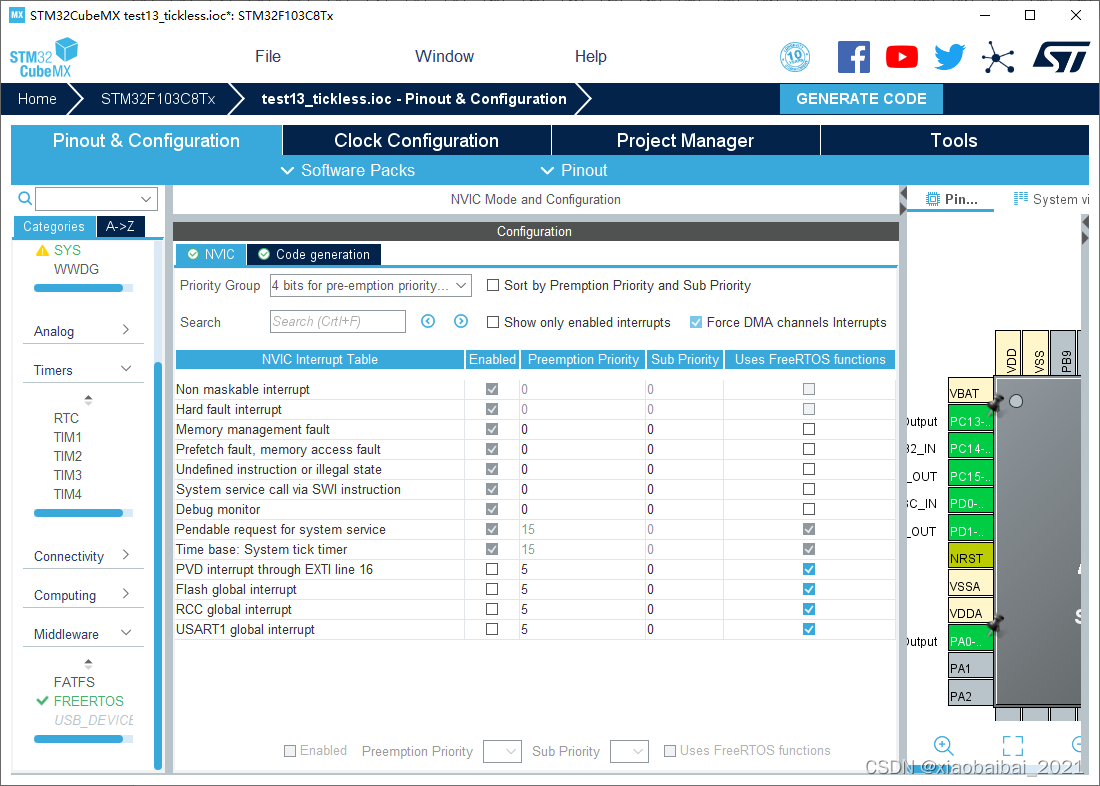
Task: Fit the chip pinout to the view
Action: click(1012, 745)
